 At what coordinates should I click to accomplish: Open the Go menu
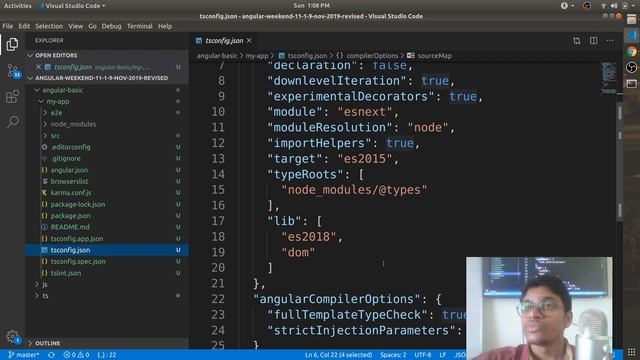click(92, 26)
